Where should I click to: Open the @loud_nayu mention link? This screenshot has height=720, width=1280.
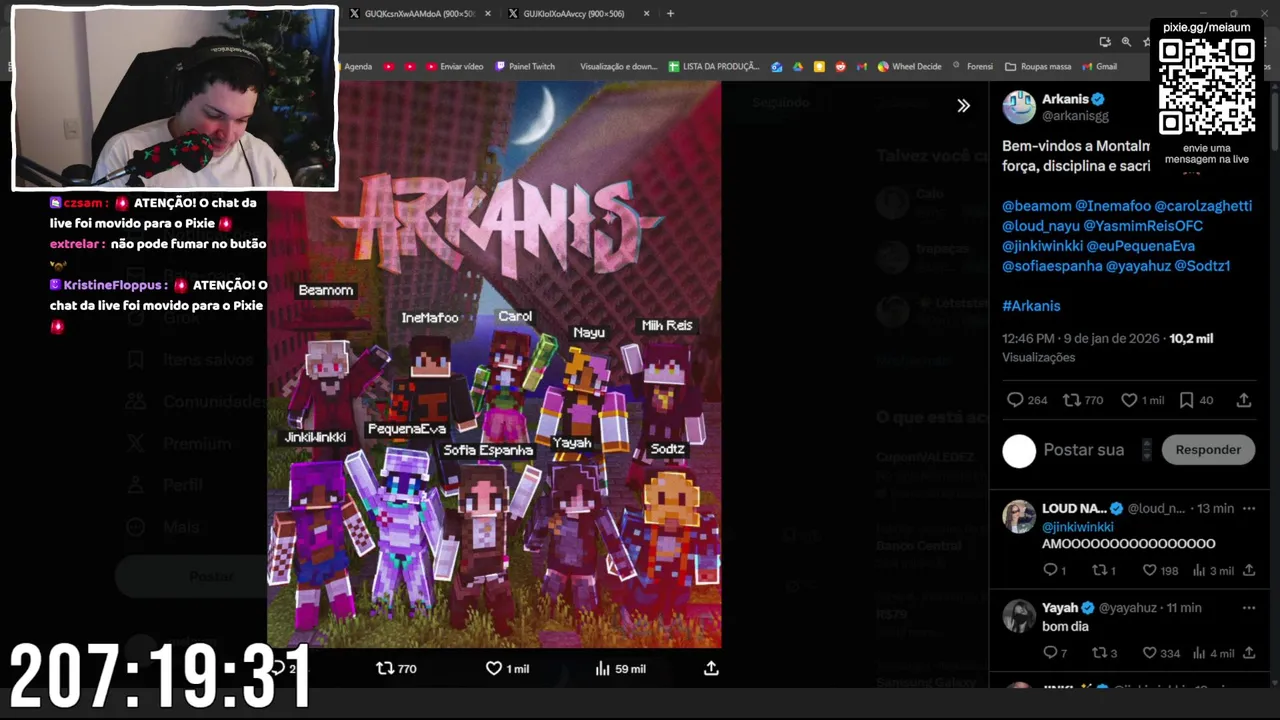coord(1041,226)
